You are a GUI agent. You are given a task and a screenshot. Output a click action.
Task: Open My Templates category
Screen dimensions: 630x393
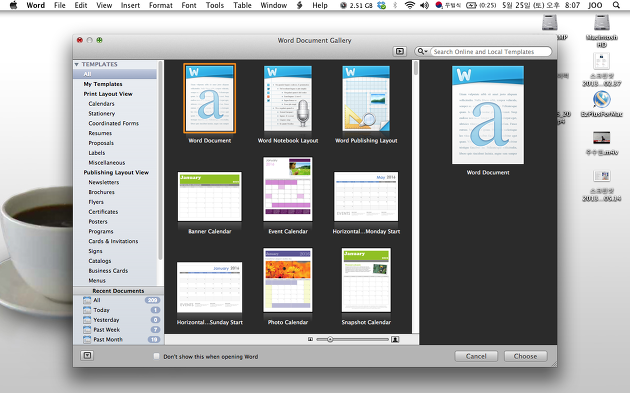tap(103, 84)
